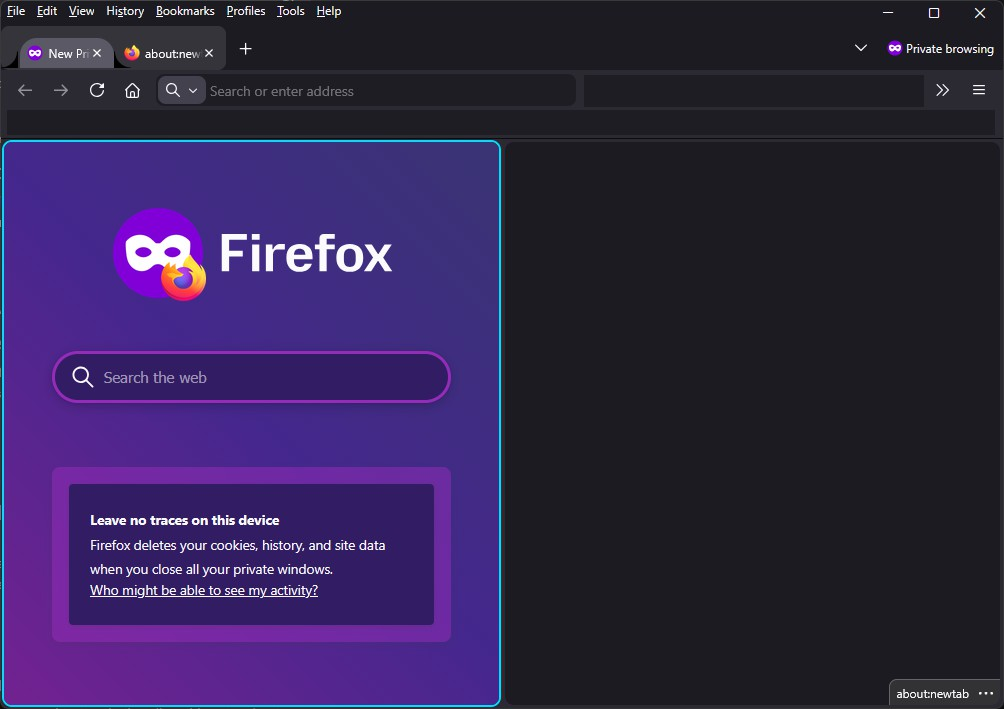Close the about:newtab tab
1004x709 pixels.
(209, 53)
